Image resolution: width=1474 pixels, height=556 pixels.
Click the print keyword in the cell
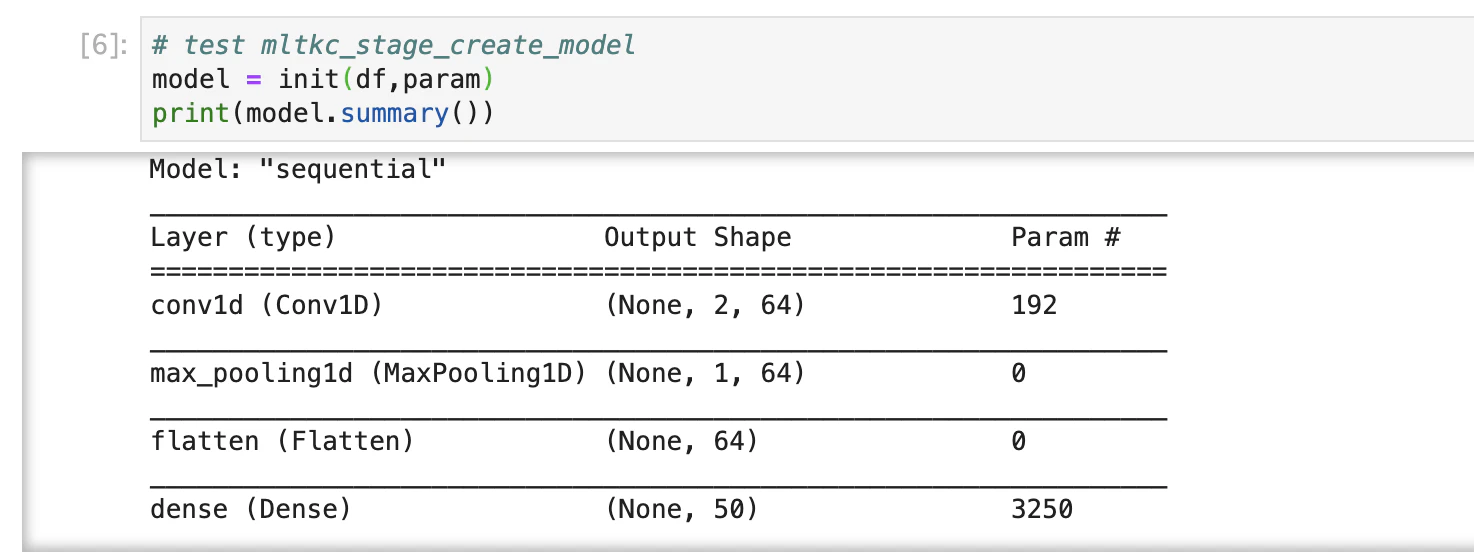coord(191,113)
